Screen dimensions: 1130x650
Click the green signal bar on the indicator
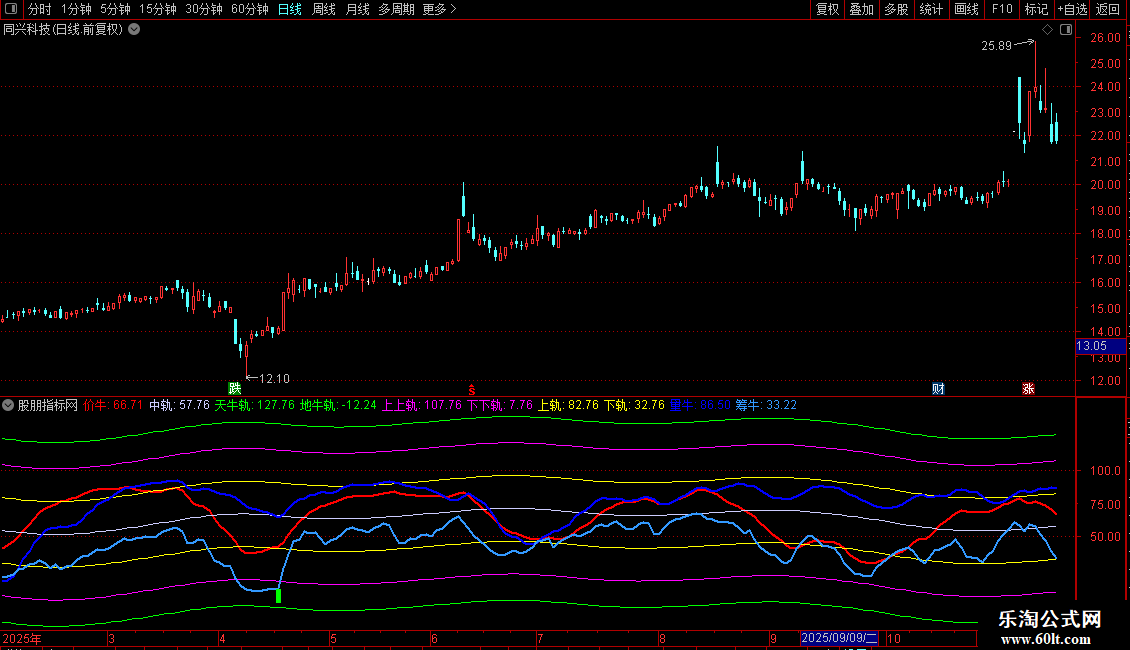pos(278,596)
